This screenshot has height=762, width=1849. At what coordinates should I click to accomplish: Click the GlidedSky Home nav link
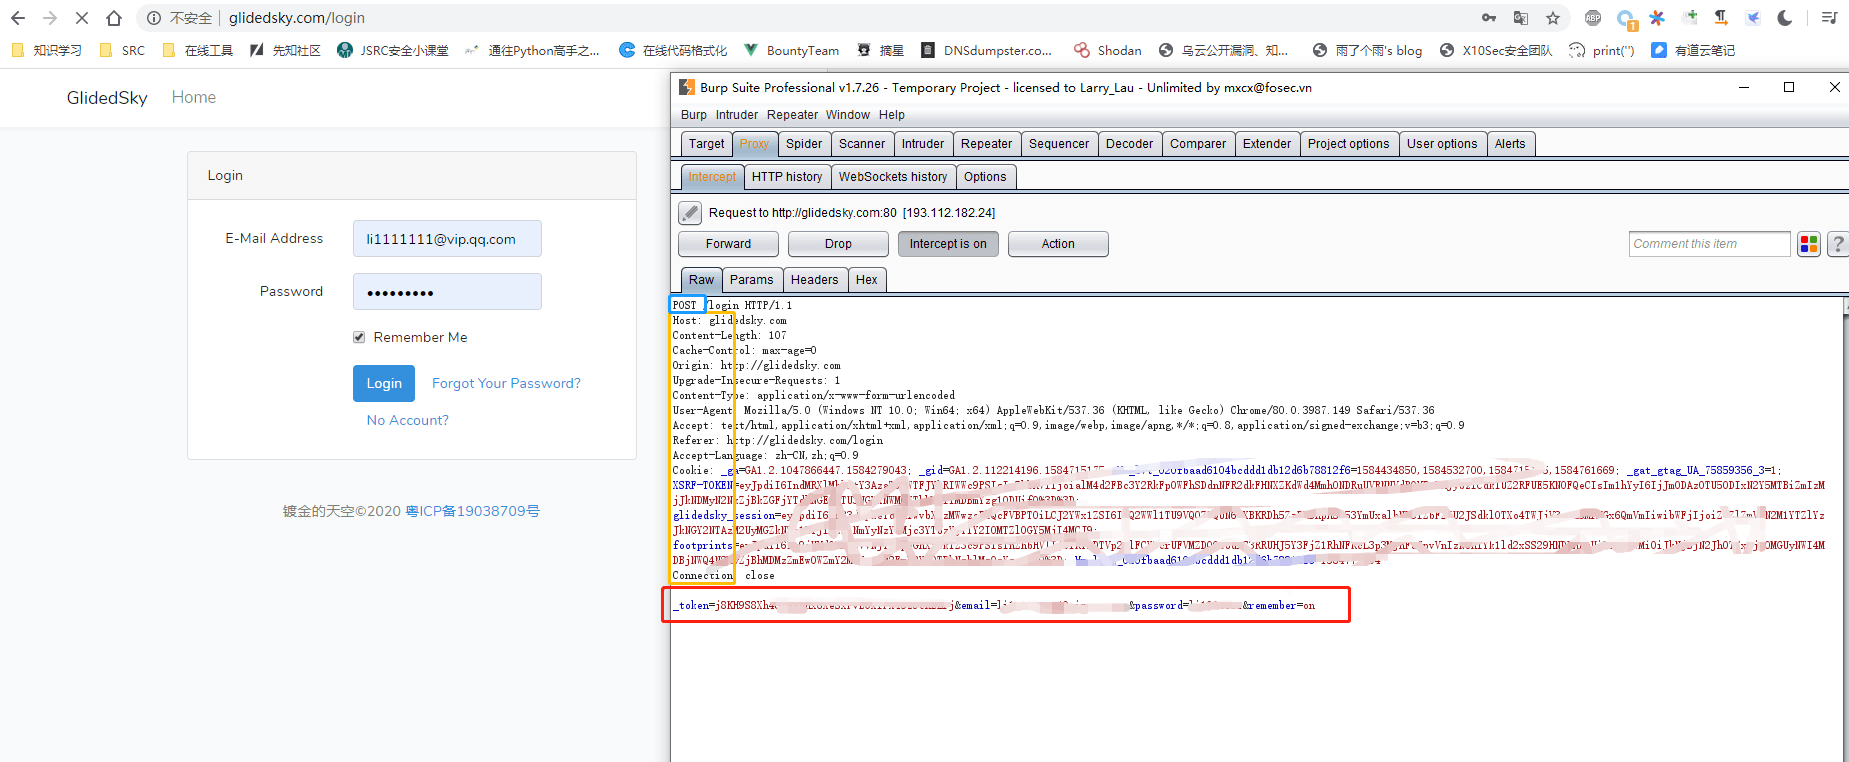click(194, 97)
